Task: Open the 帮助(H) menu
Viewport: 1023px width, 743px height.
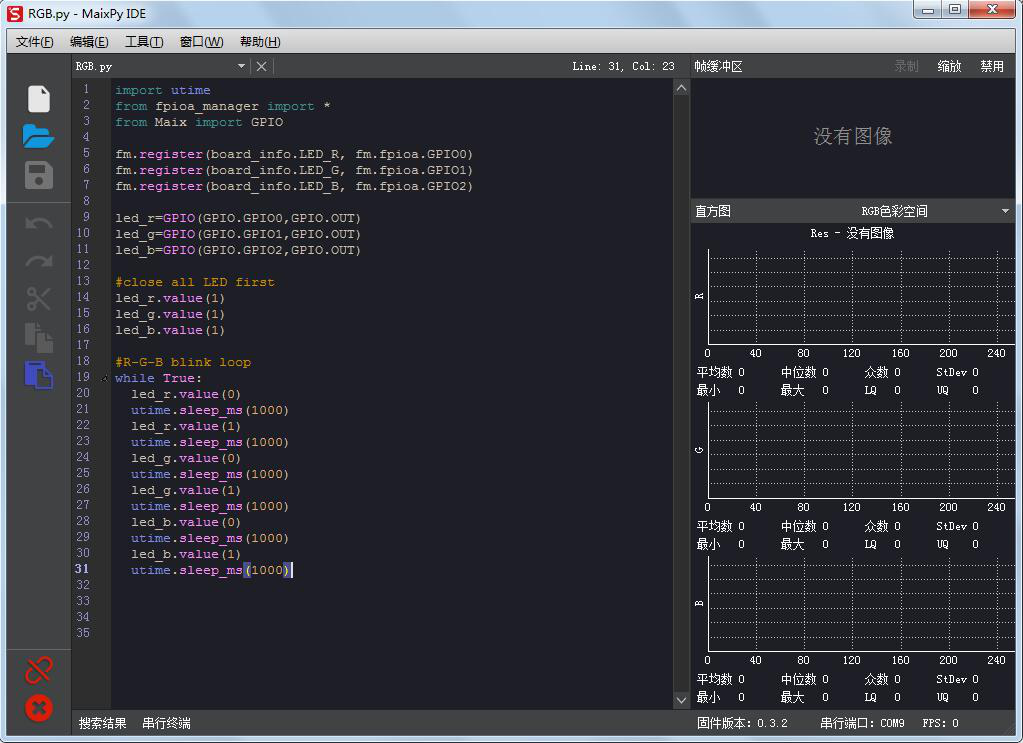Action: (260, 42)
